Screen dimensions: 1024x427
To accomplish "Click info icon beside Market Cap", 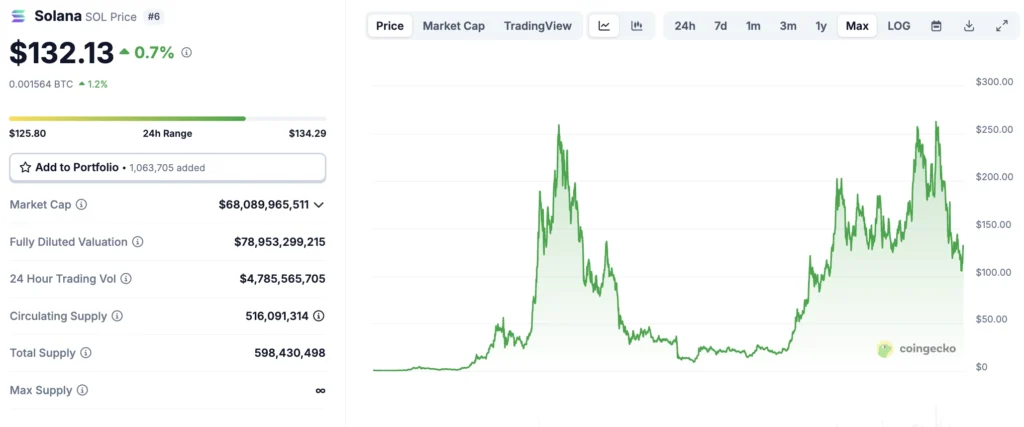I will 82,204.
